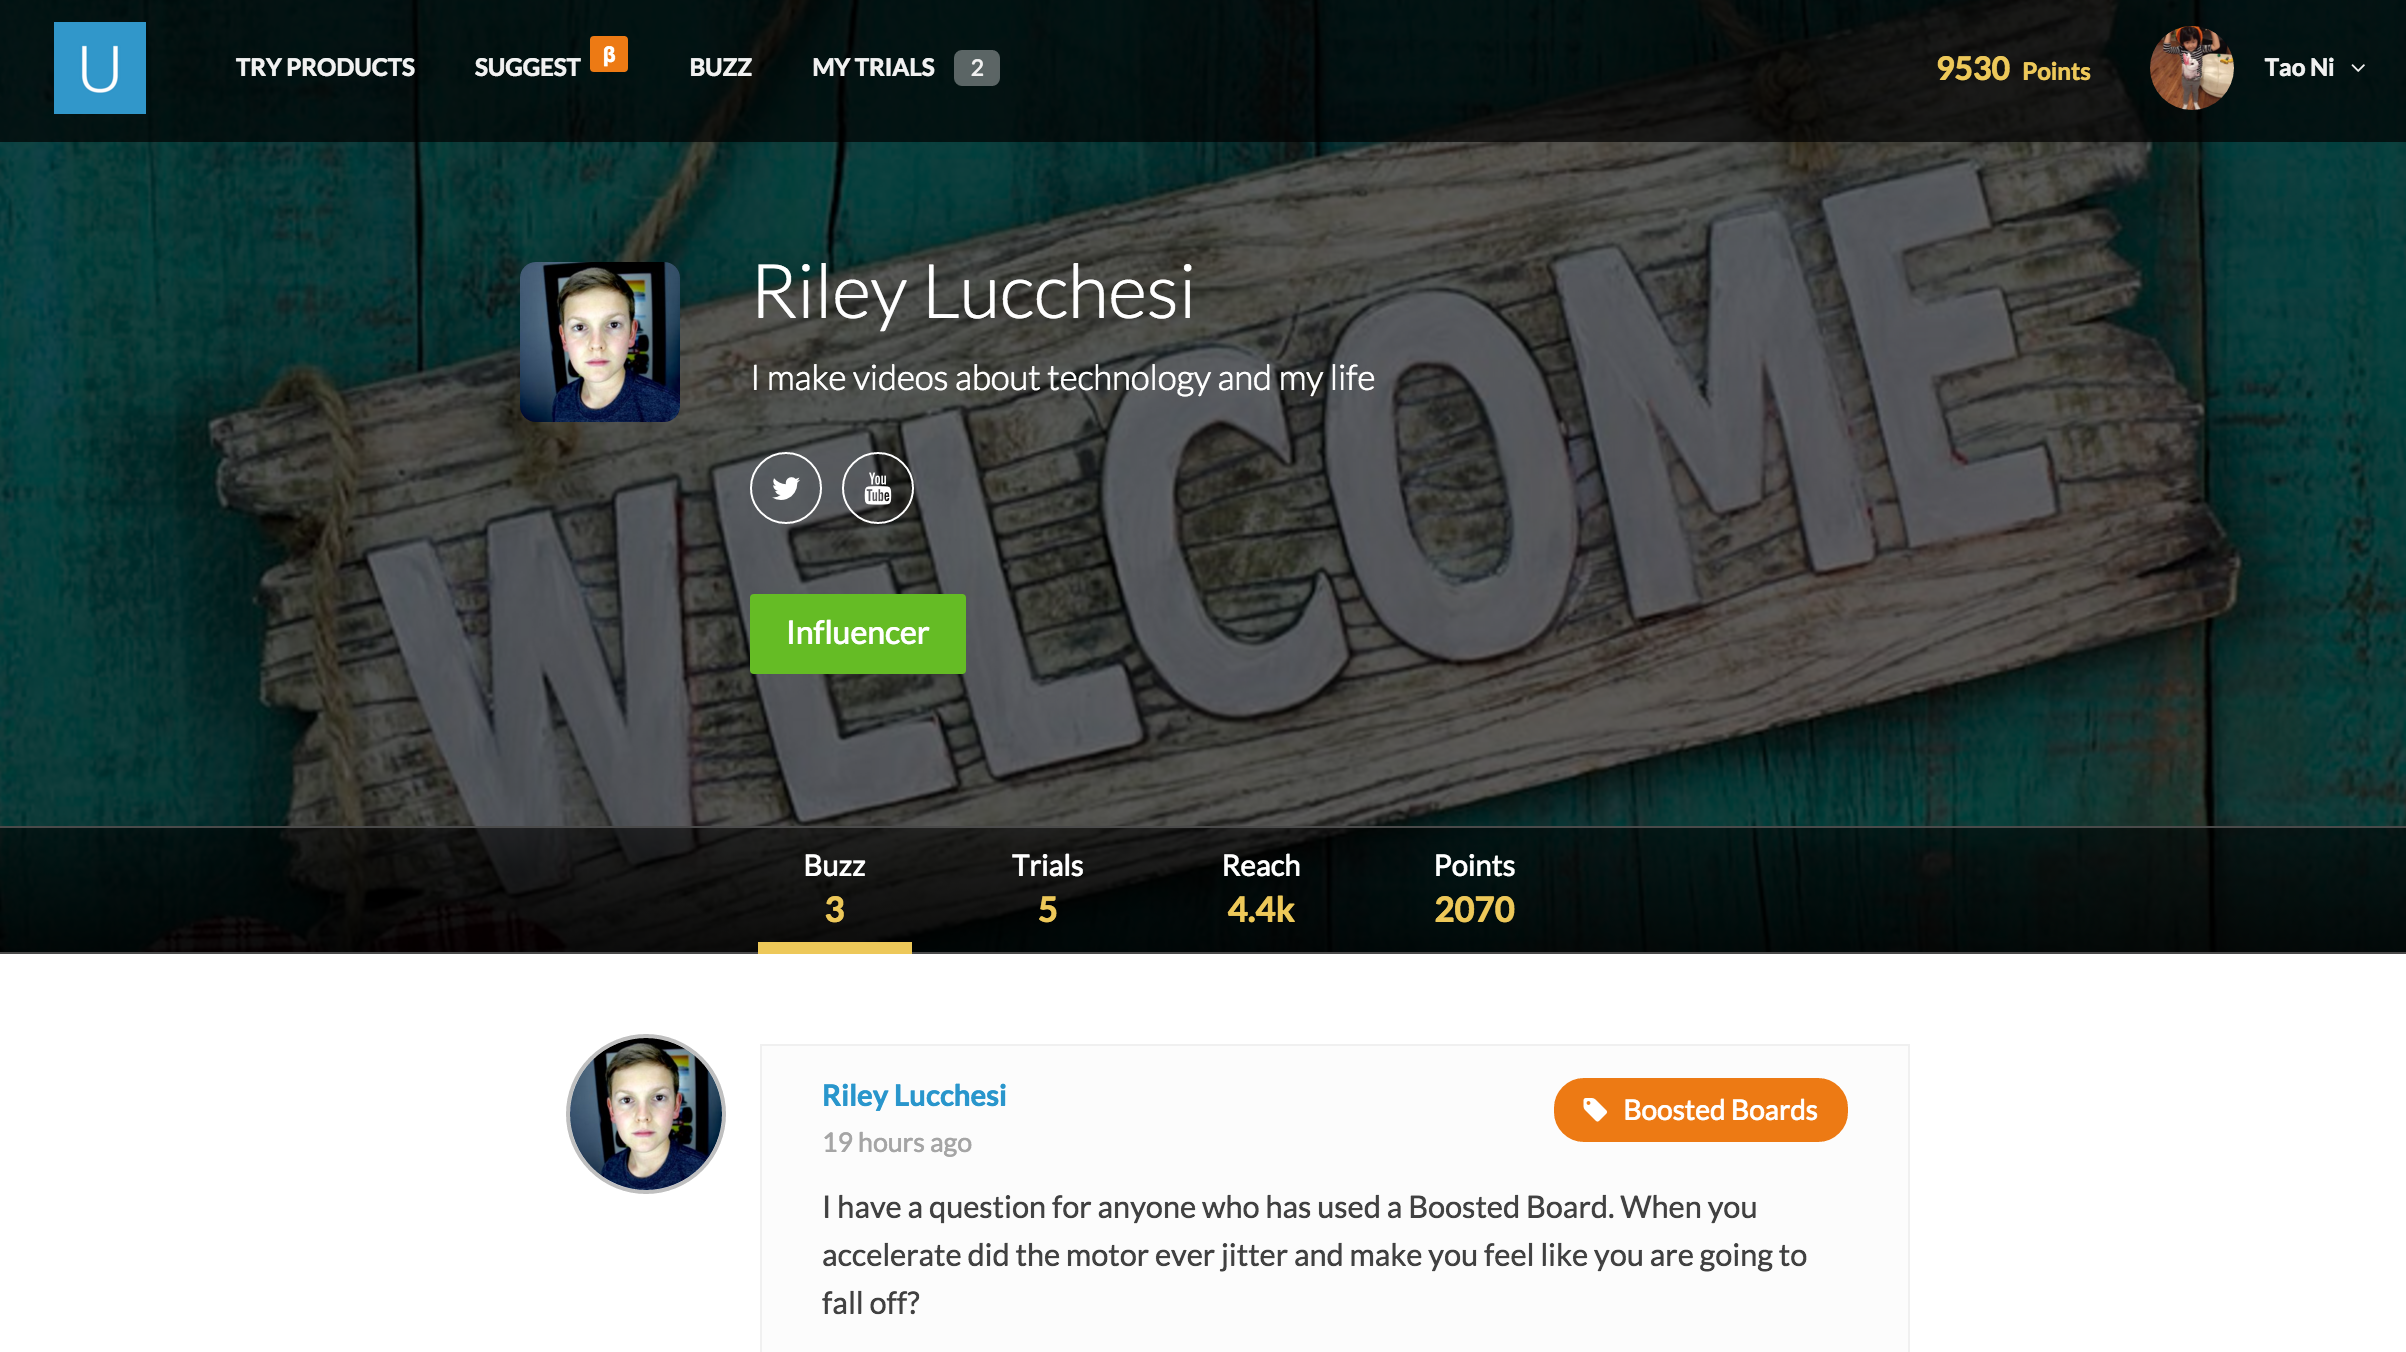Open My Trials in the navigation

(873, 68)
